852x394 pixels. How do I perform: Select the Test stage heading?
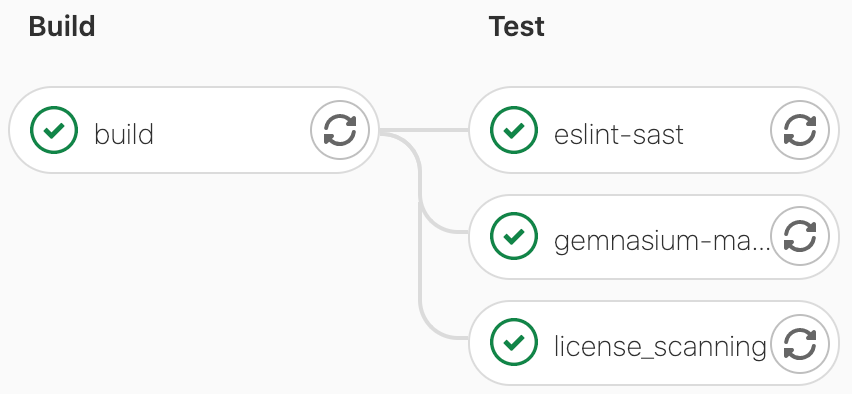516,26
